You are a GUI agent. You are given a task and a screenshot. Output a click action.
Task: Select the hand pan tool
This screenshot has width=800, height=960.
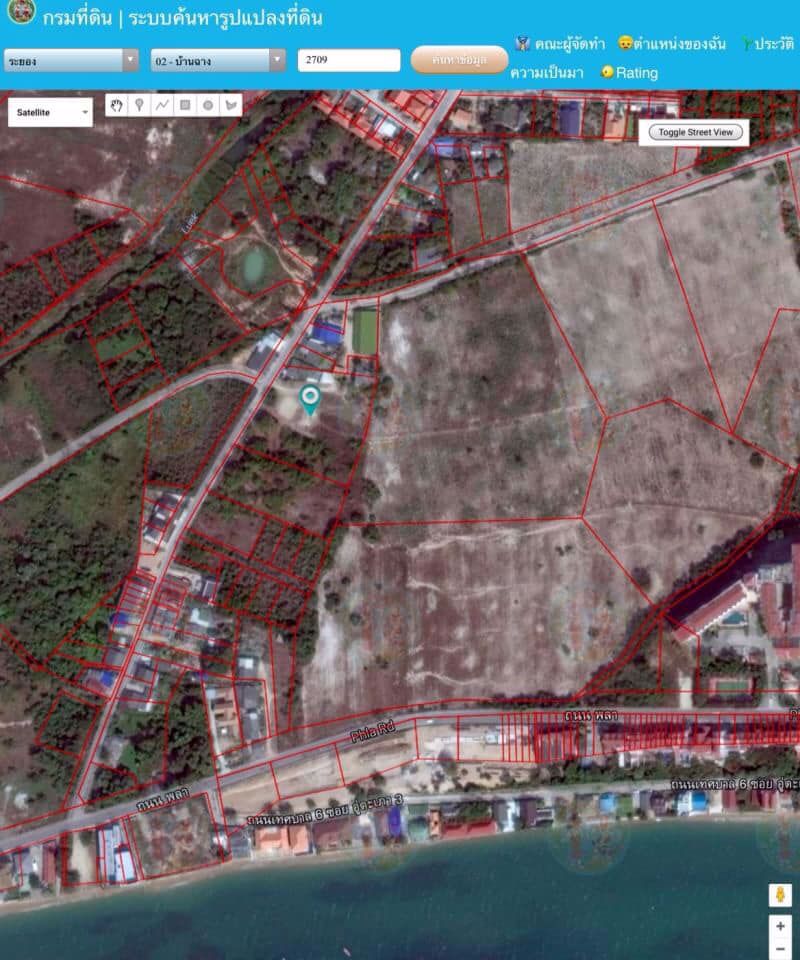[x=117, y=106]
